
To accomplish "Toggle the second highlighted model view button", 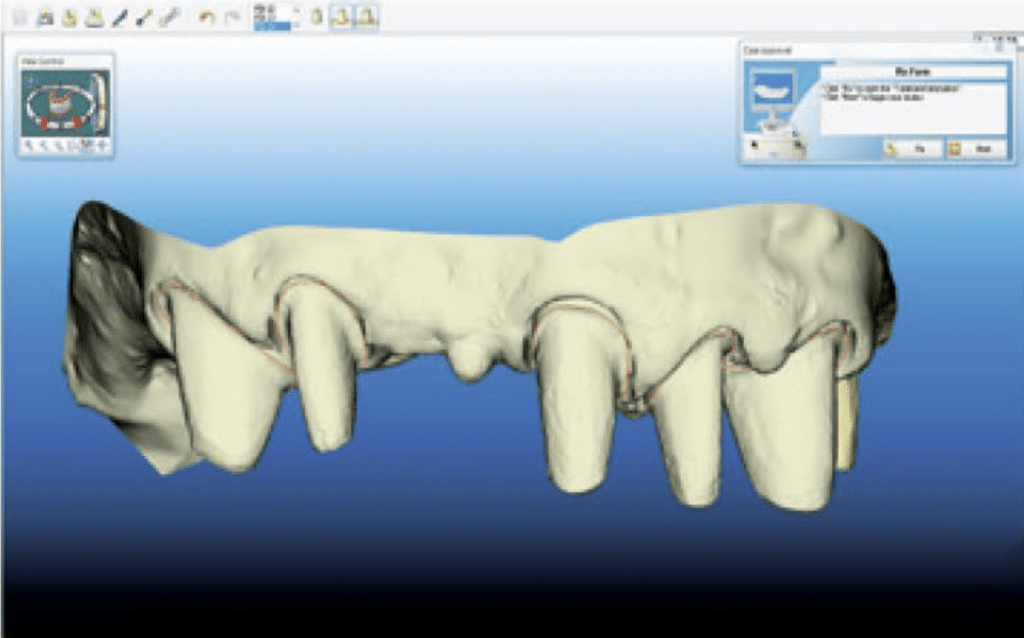I will tap(367, 17).
